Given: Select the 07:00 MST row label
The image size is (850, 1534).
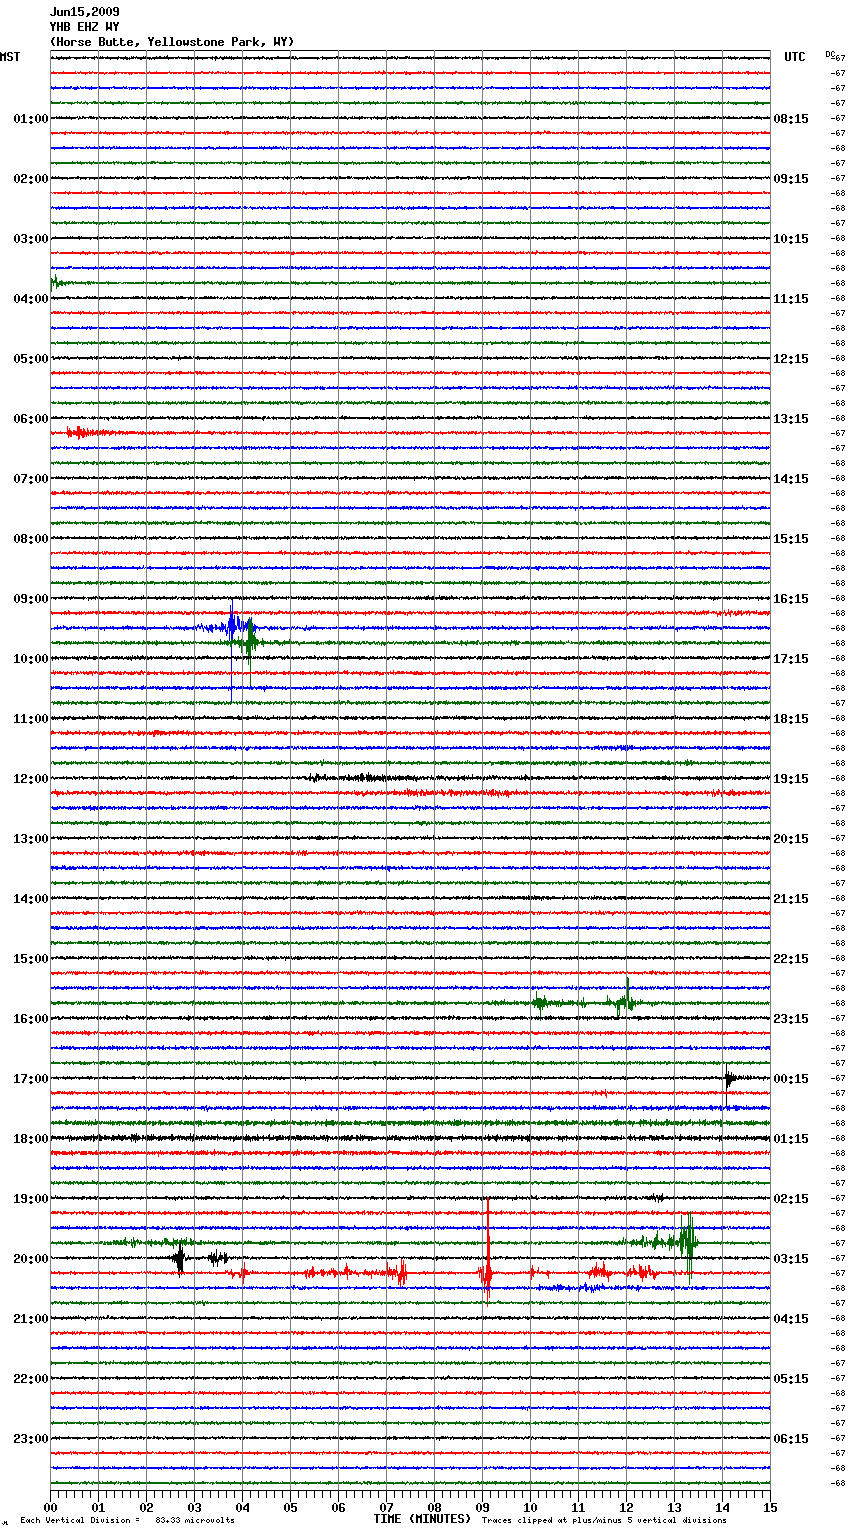Looking at the screenshot, I should pyautogui.click(x=31, y=479).
